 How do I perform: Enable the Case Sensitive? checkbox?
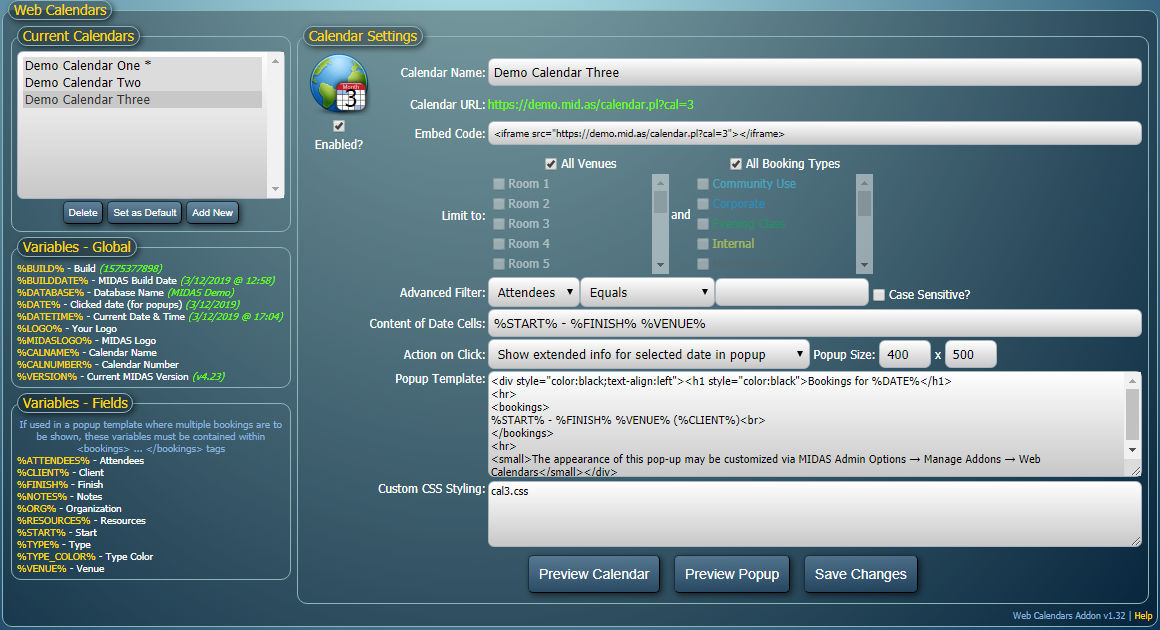[879, 295]
